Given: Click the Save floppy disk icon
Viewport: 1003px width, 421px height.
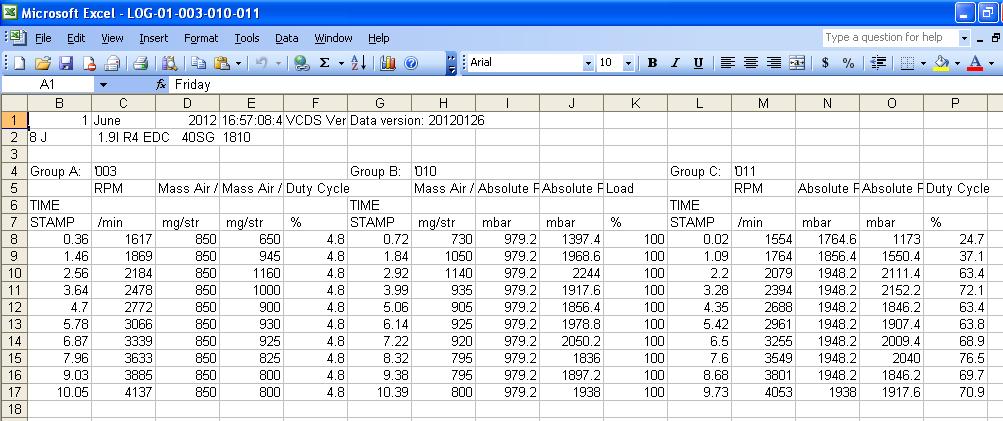Looking at the screenshot, I should tap(66, 63).
